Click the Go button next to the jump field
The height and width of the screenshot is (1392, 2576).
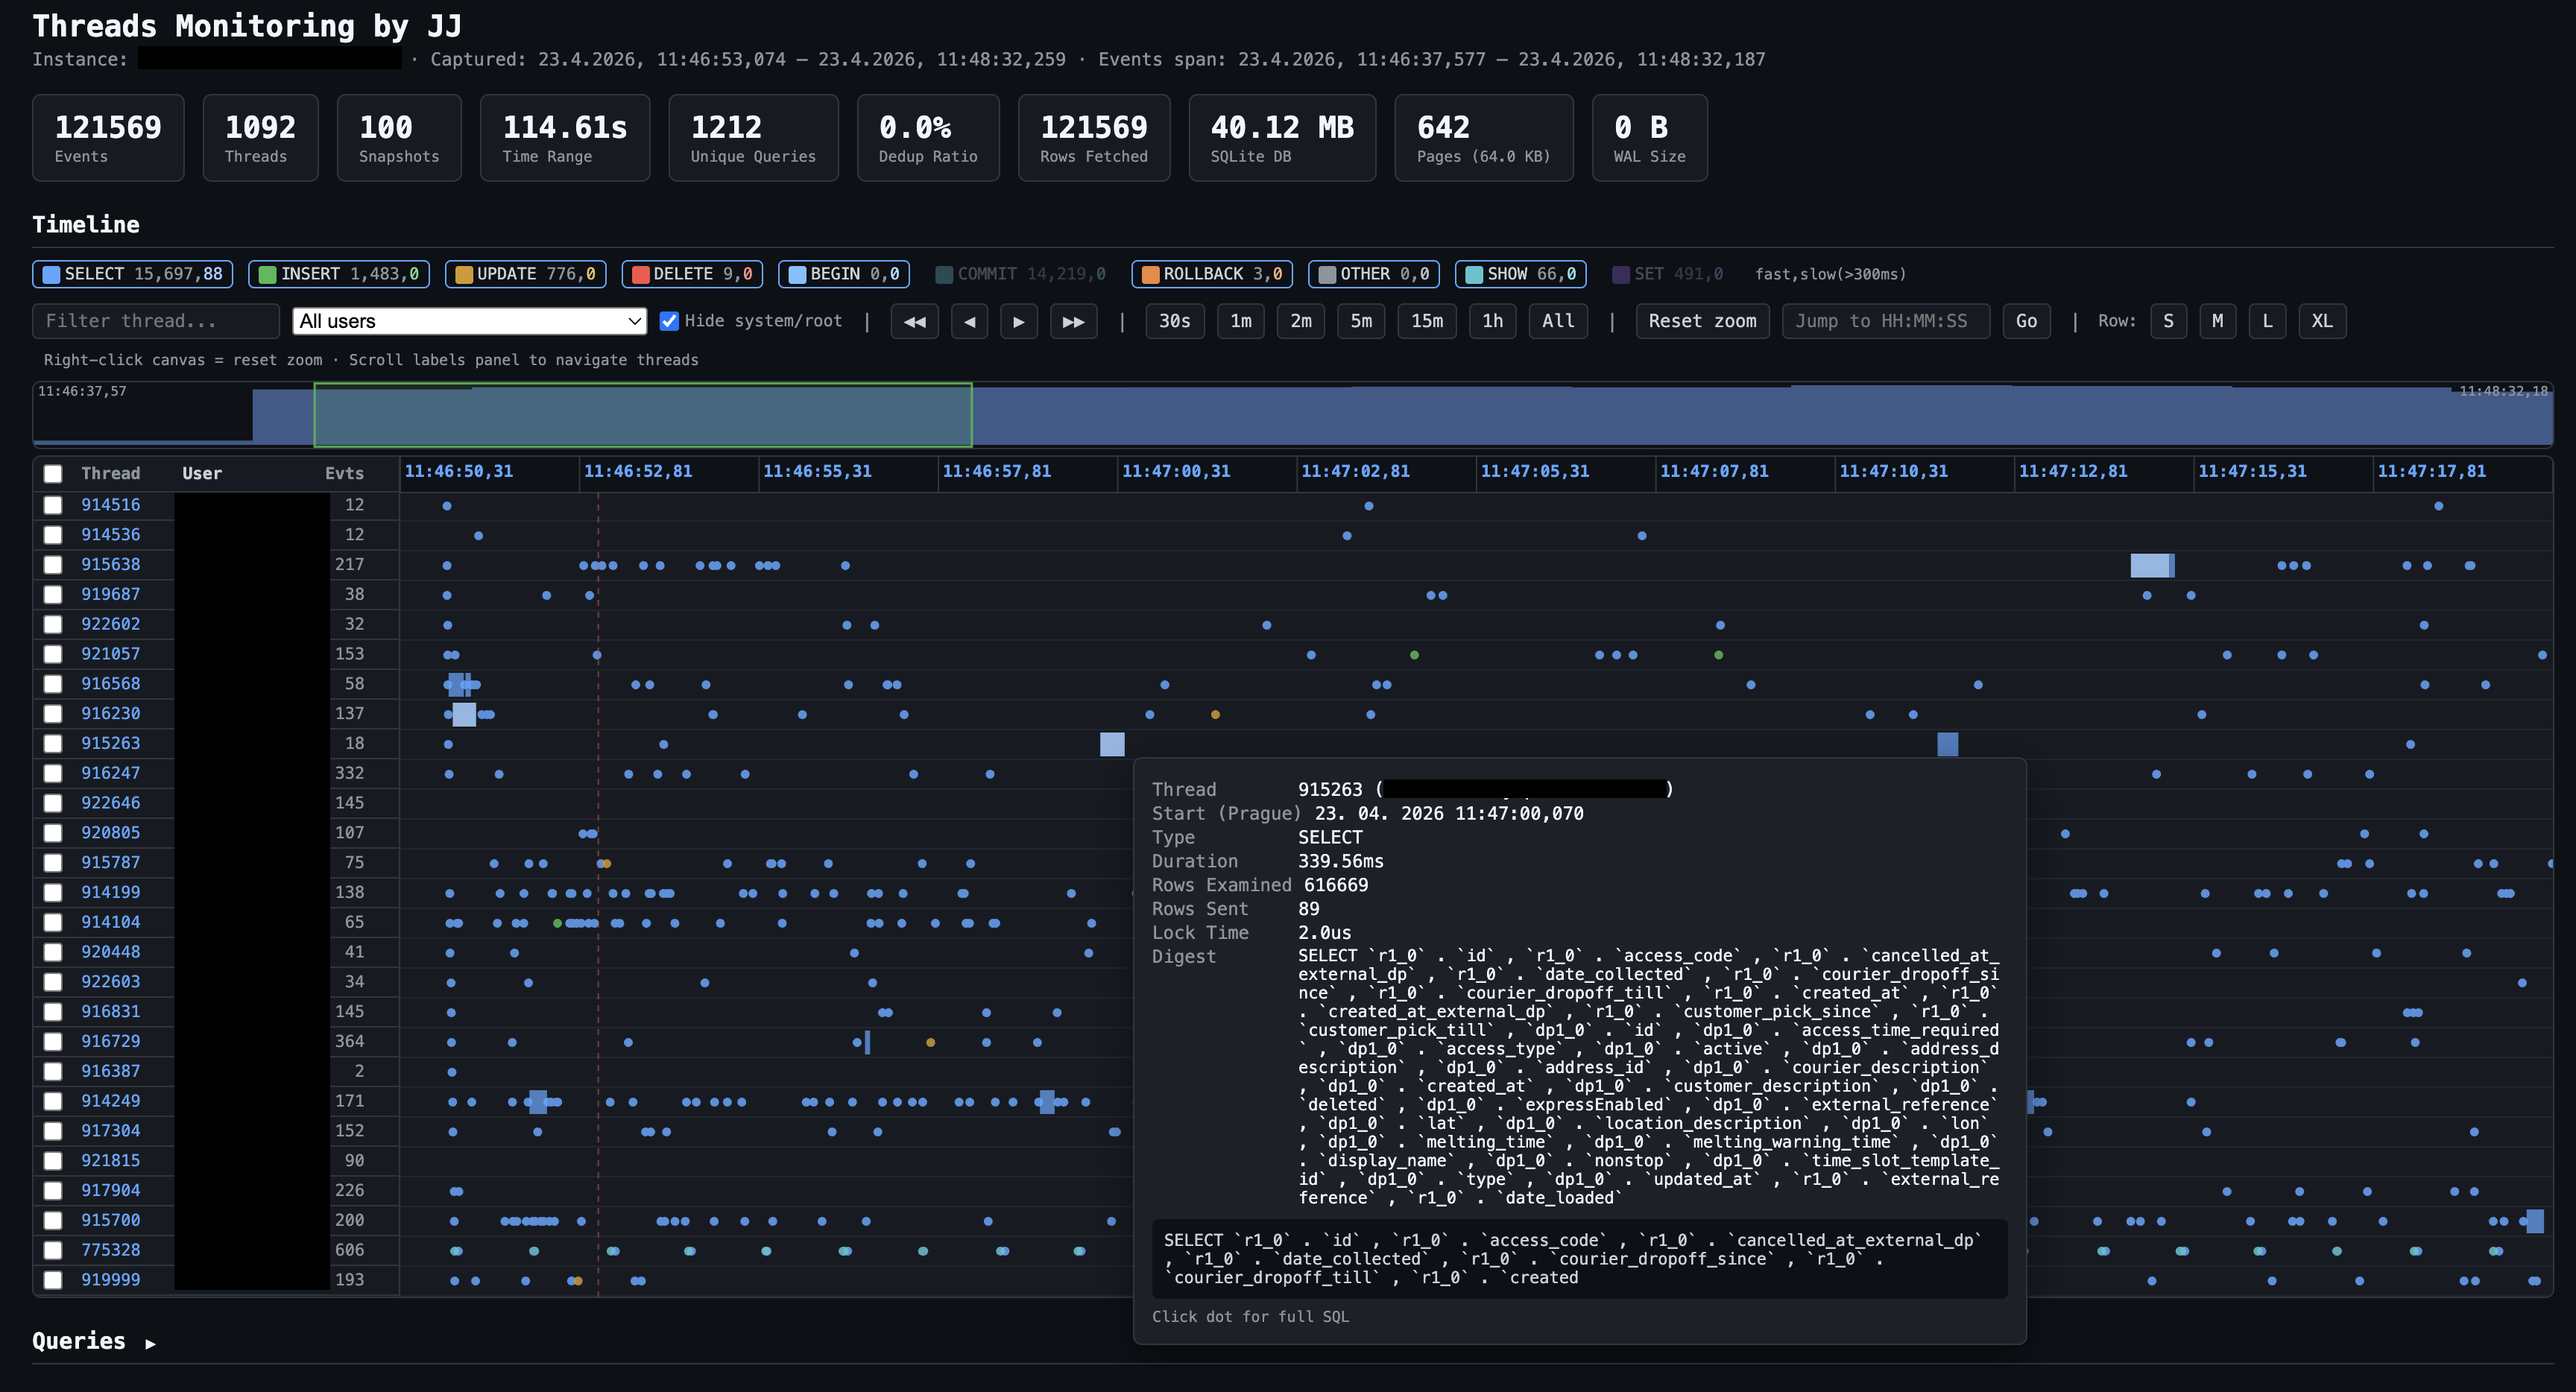2026,321
